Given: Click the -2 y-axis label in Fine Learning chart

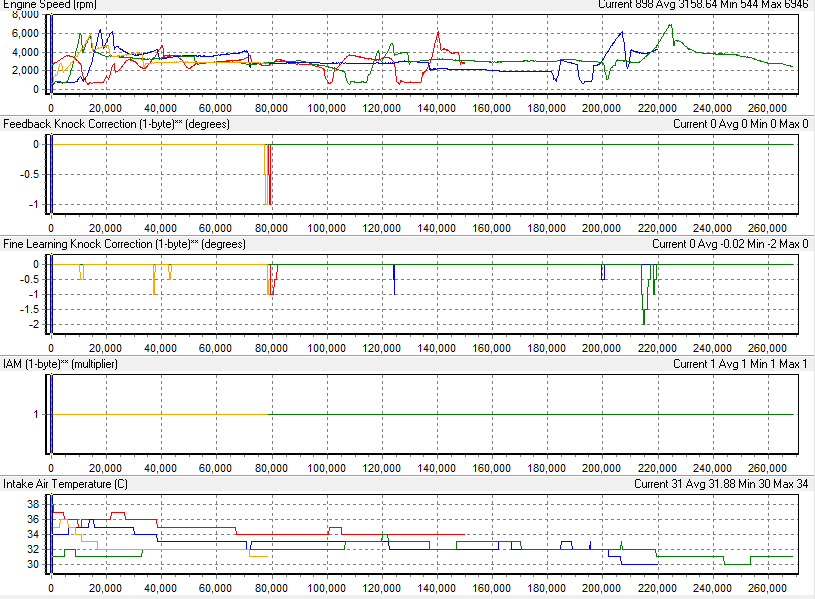Looking at the screenshot, I should point(34,325).
